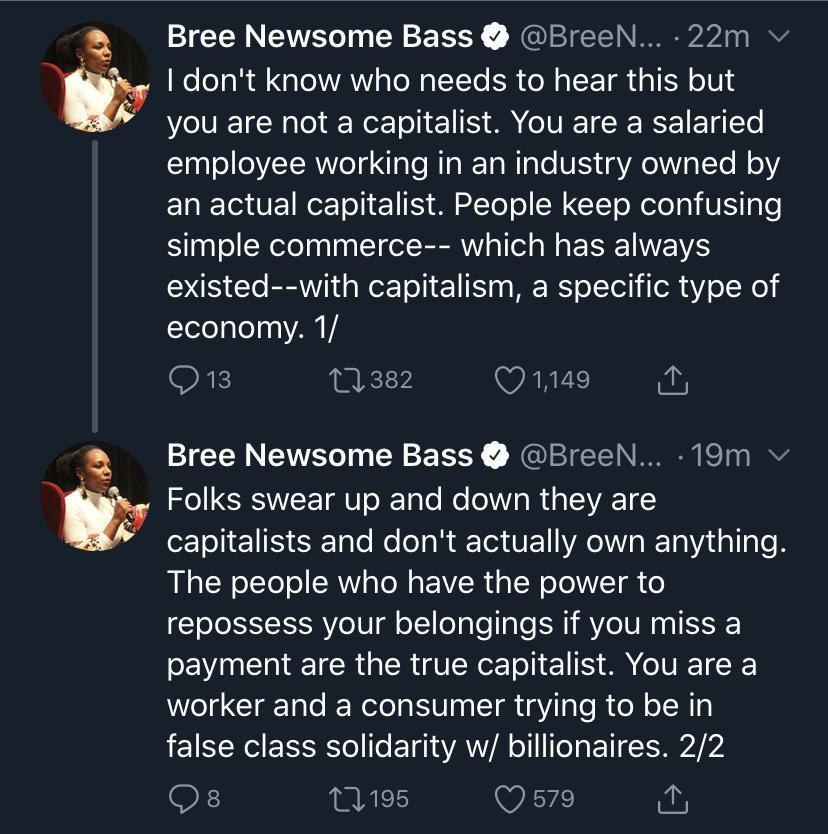Open Bree Newsome Bass name on first tweet
This screenshot has height=834, width=828.
320,37
